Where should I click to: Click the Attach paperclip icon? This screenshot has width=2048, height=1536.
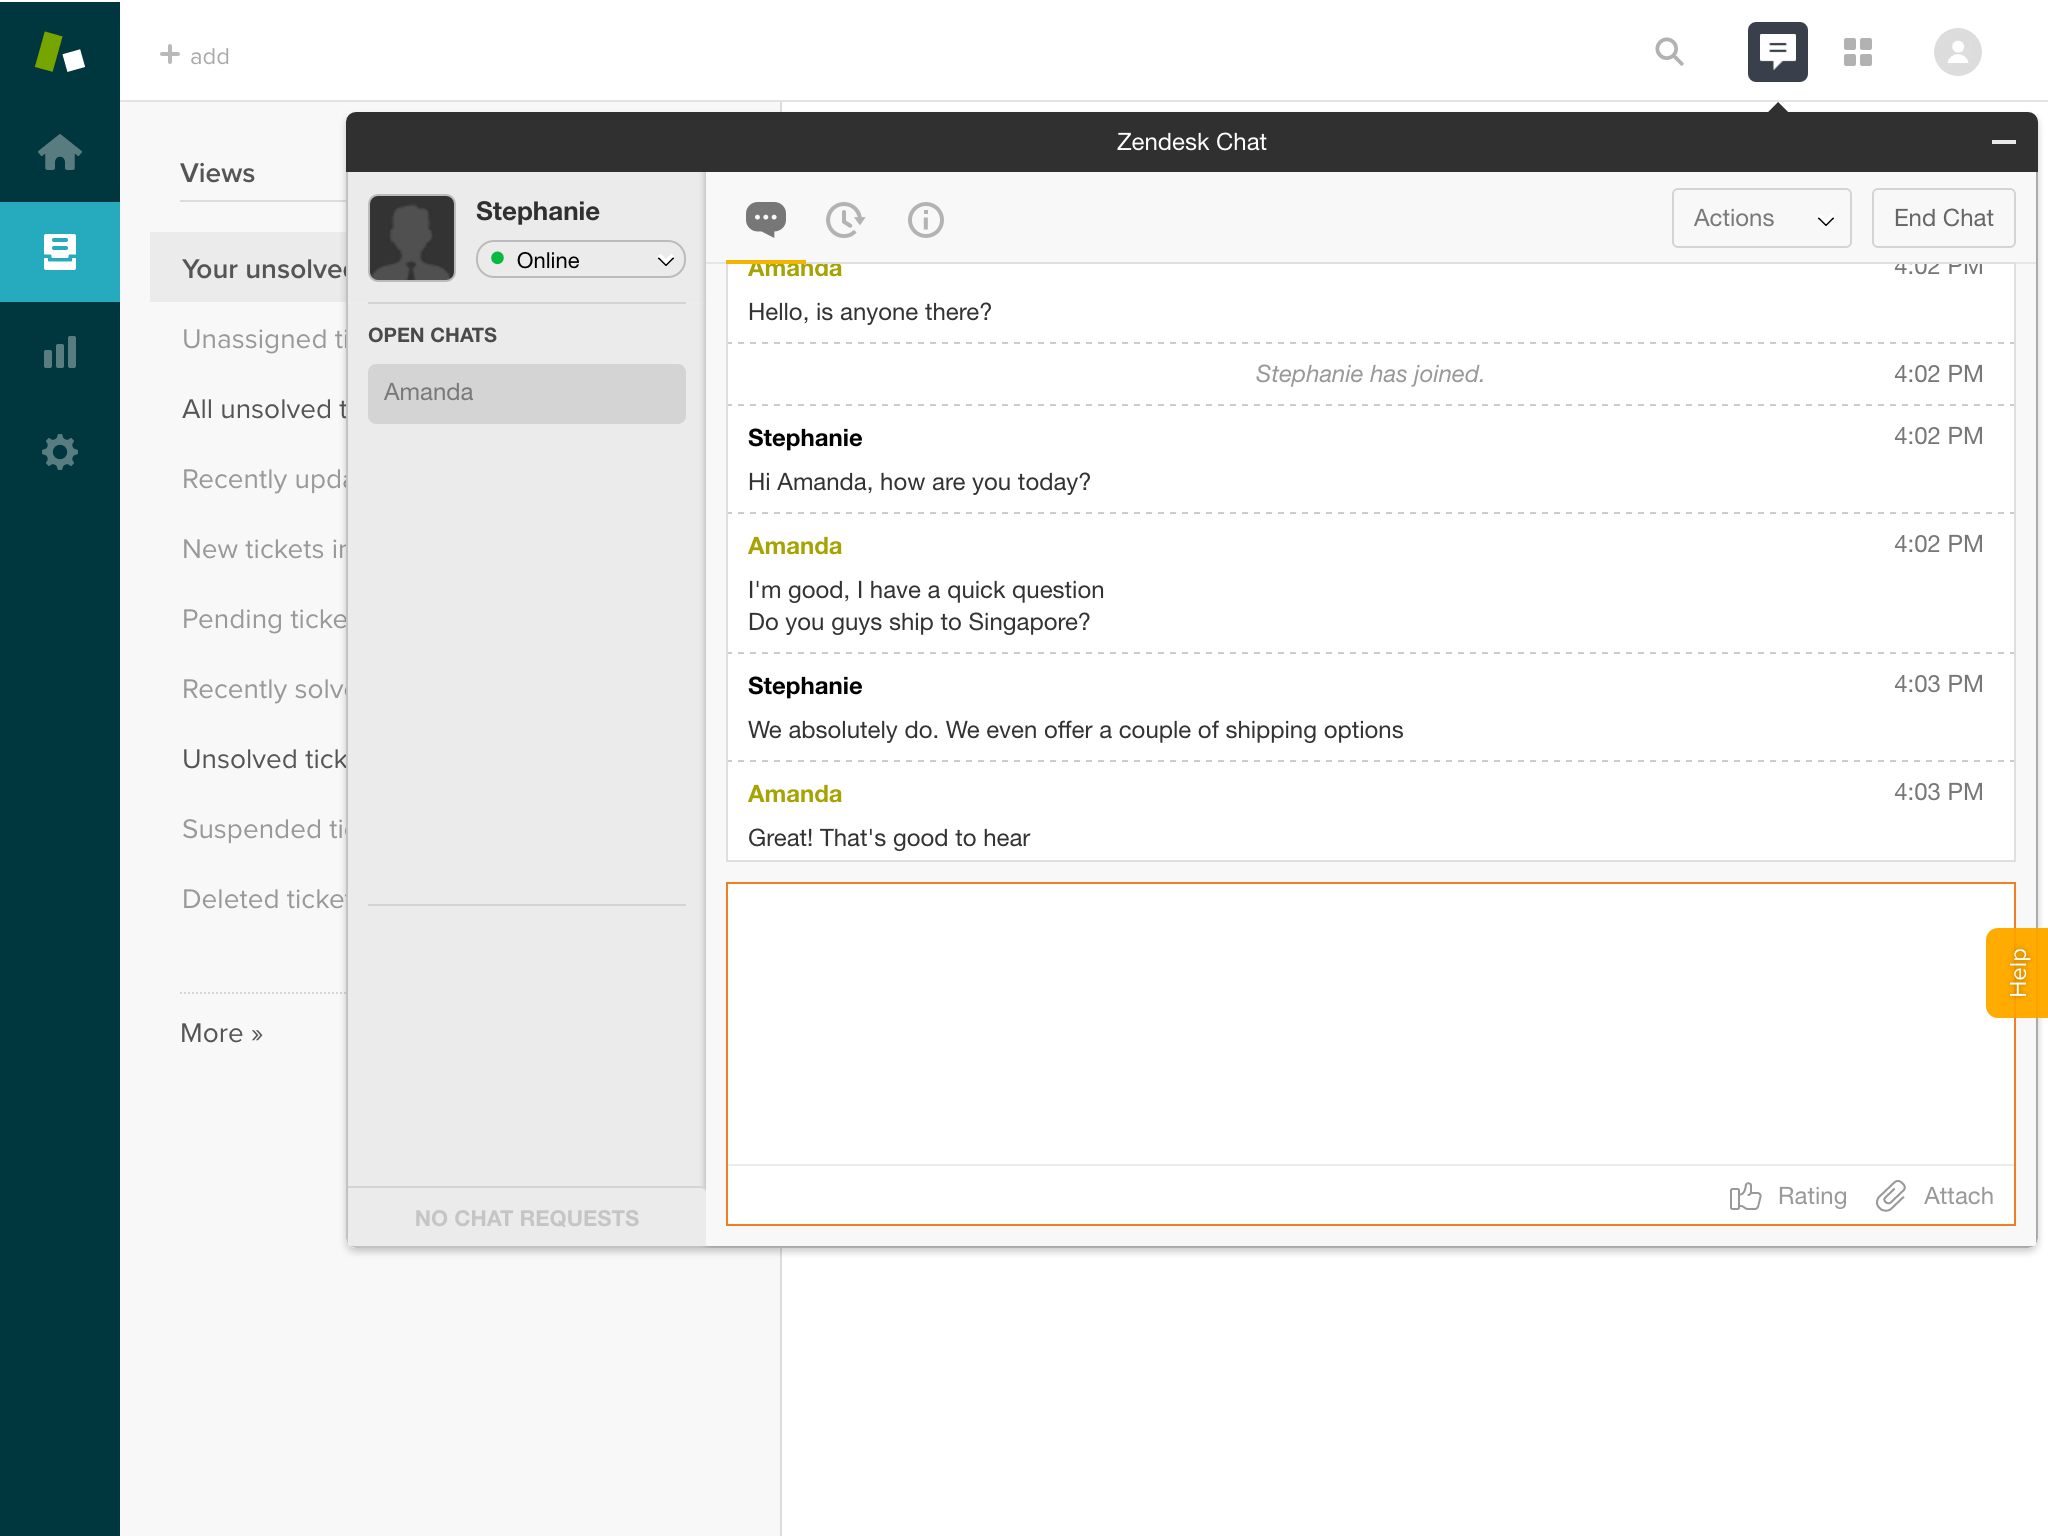pos(1895,1196)
